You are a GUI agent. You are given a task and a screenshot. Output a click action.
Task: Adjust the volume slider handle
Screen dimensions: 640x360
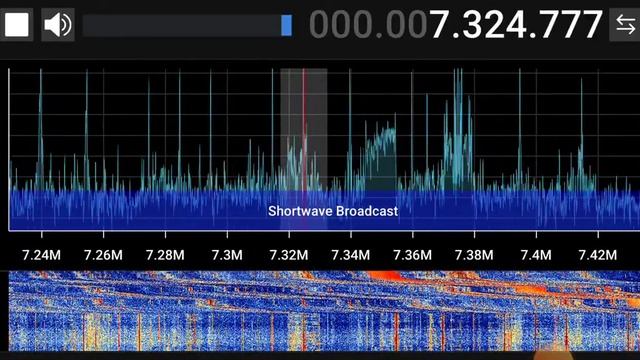point(287,25)
